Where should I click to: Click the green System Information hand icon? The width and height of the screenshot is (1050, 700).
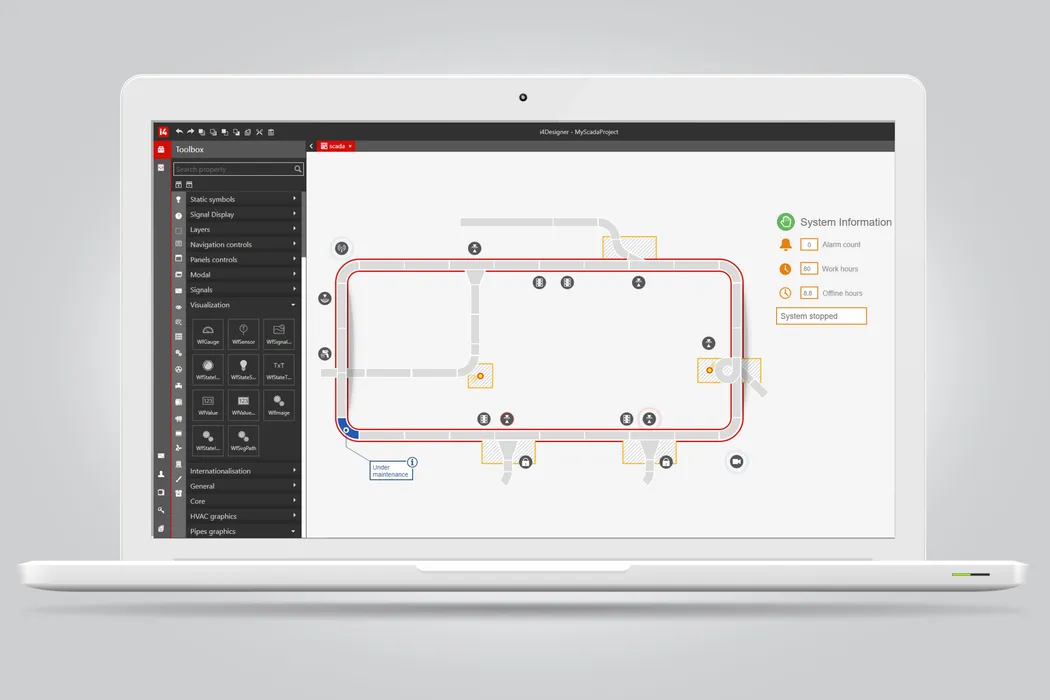pos(785,222)
